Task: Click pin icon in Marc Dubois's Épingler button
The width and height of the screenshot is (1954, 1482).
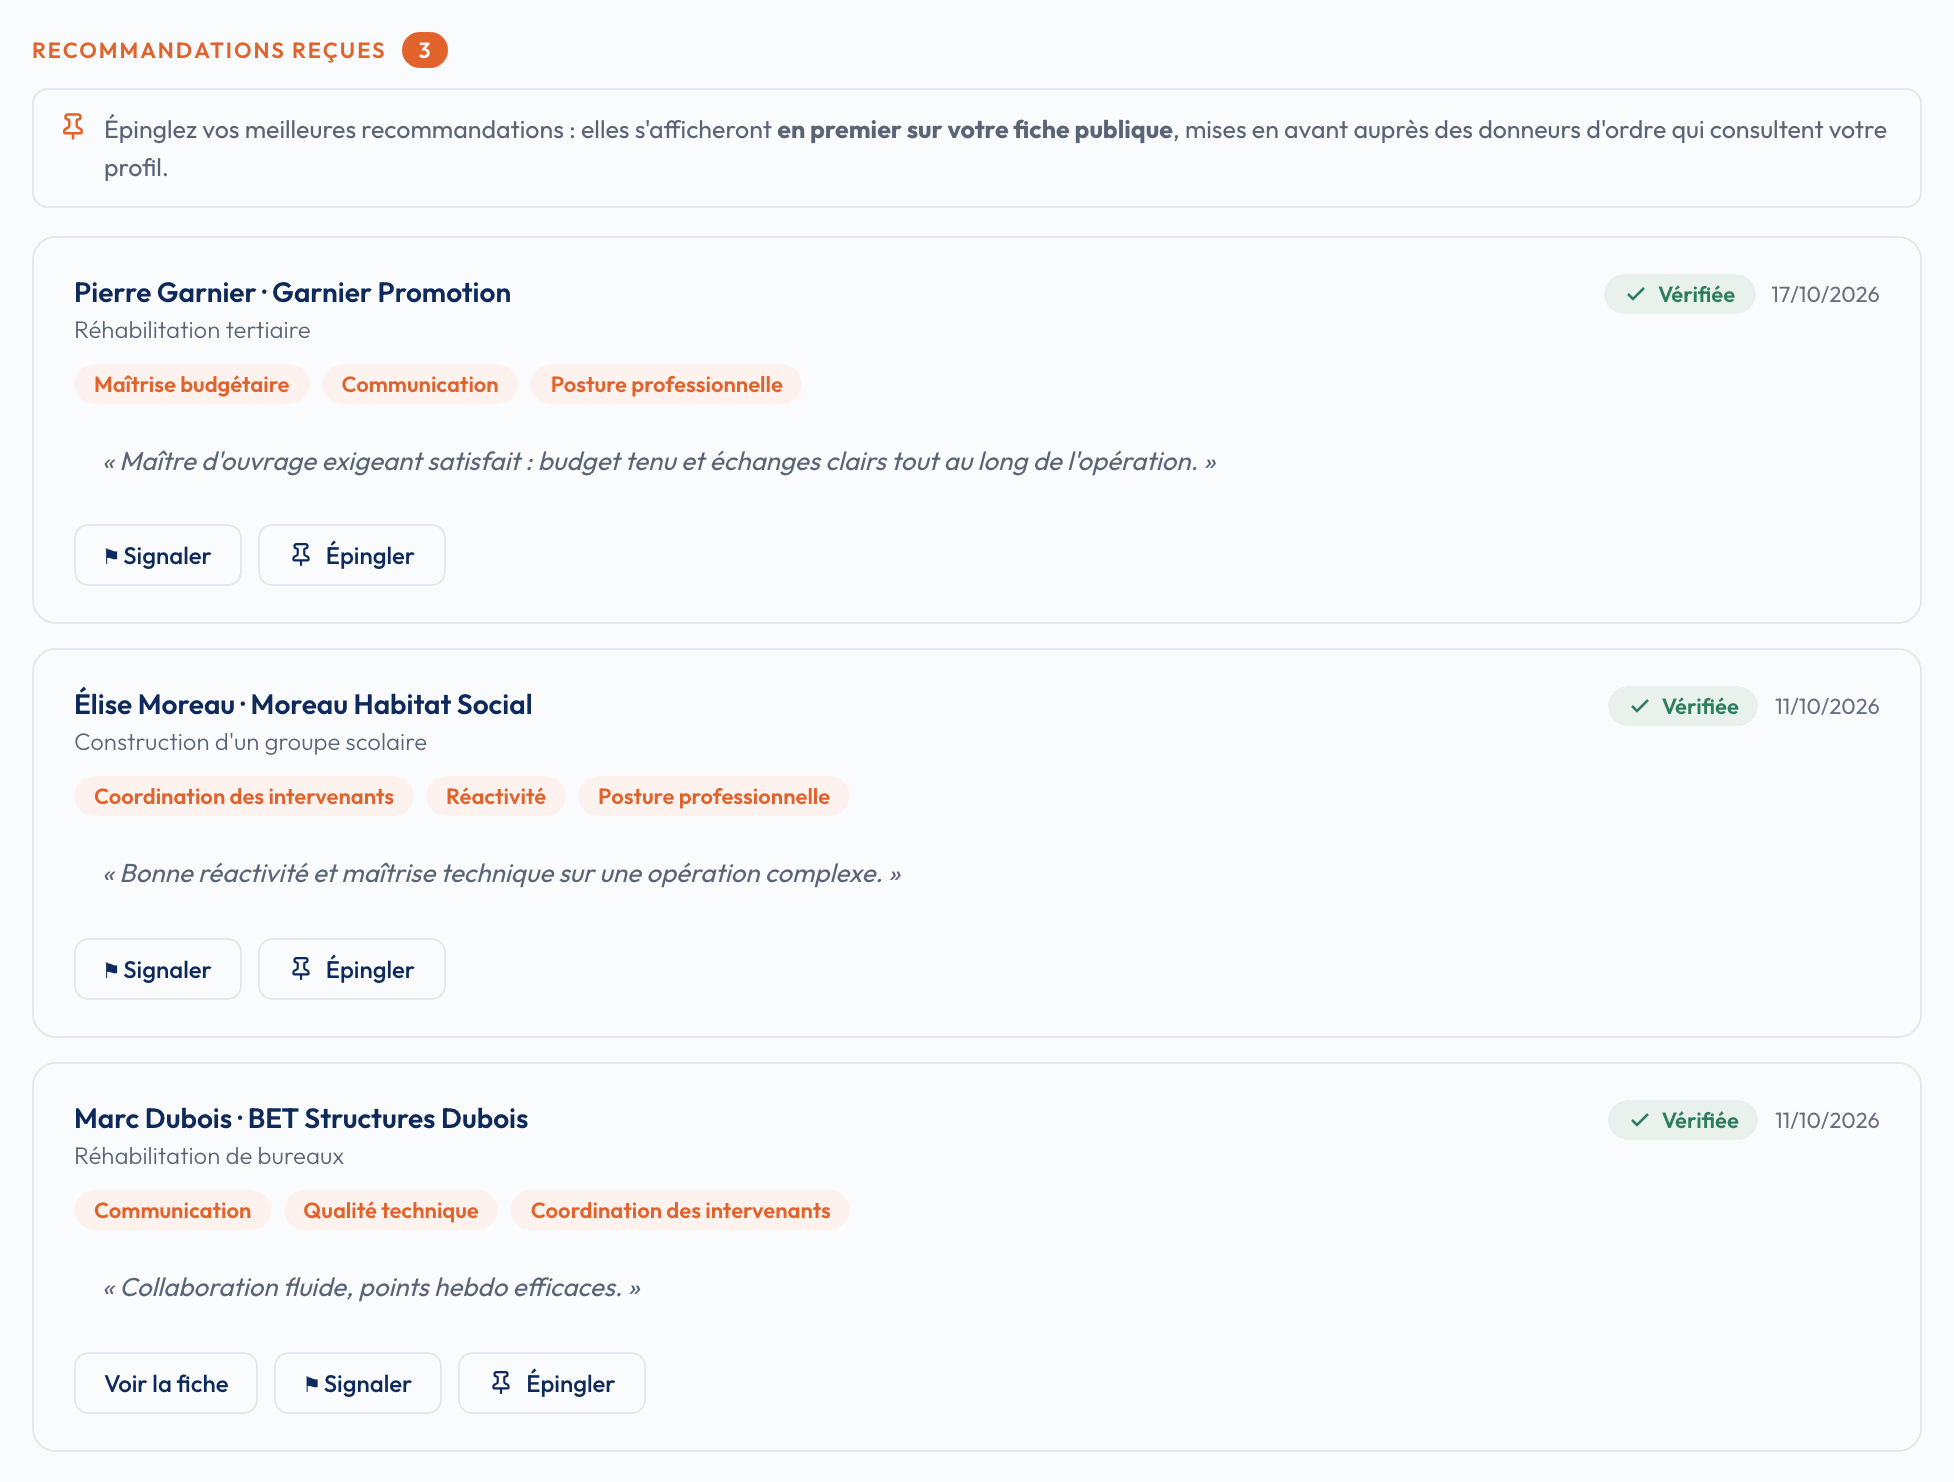Action: coord(501,1382)
